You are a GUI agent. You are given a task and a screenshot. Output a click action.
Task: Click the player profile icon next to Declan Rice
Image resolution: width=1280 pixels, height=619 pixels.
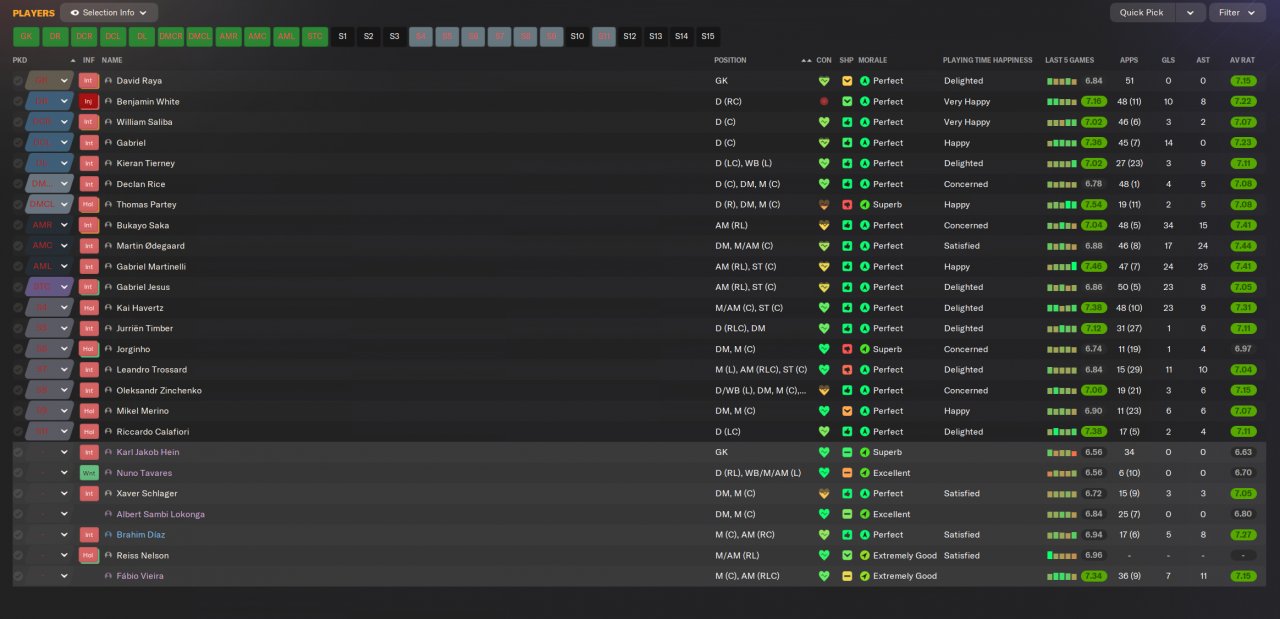108,184
